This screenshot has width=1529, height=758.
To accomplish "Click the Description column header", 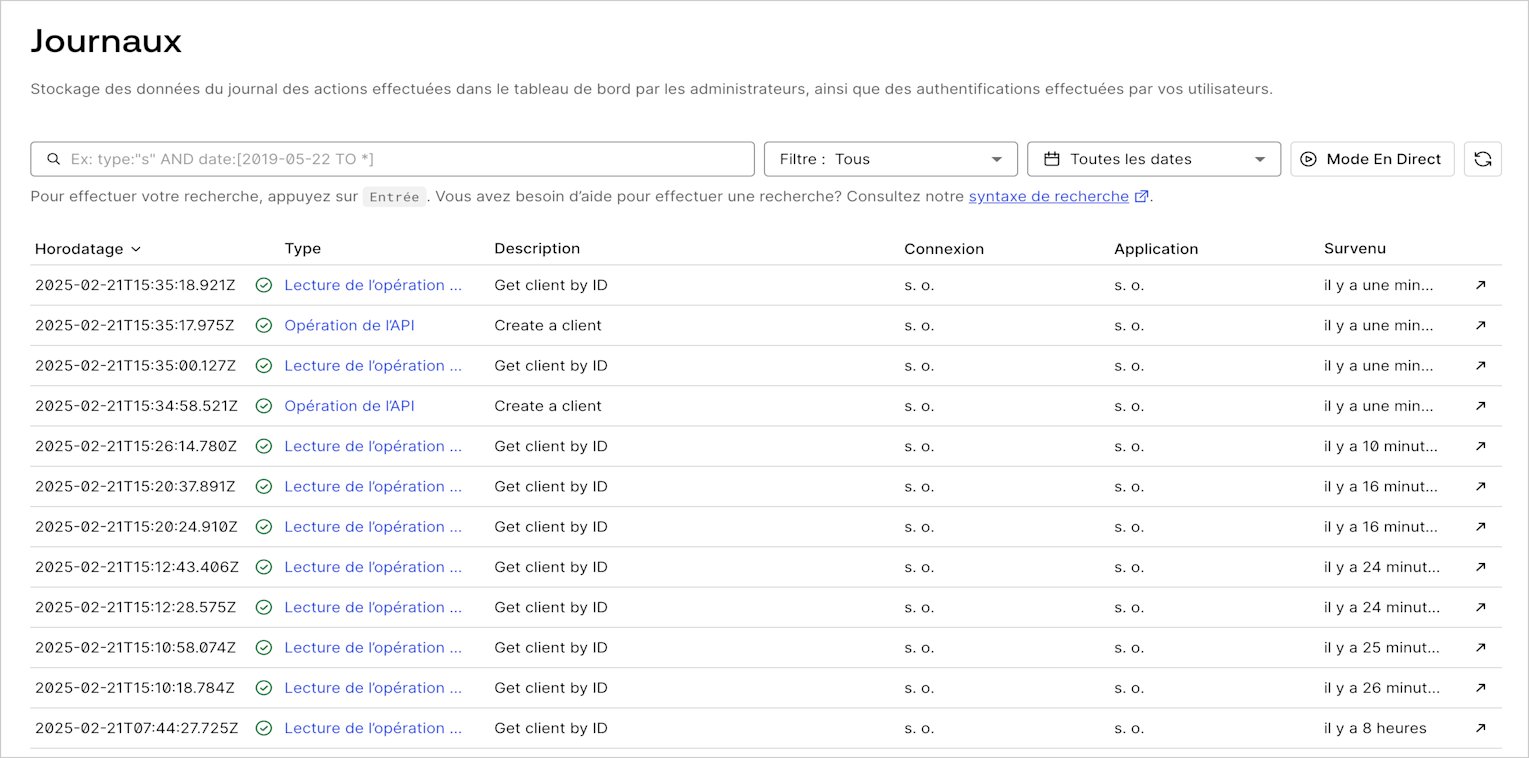I will pyautogui.click(x=537, y=249).
